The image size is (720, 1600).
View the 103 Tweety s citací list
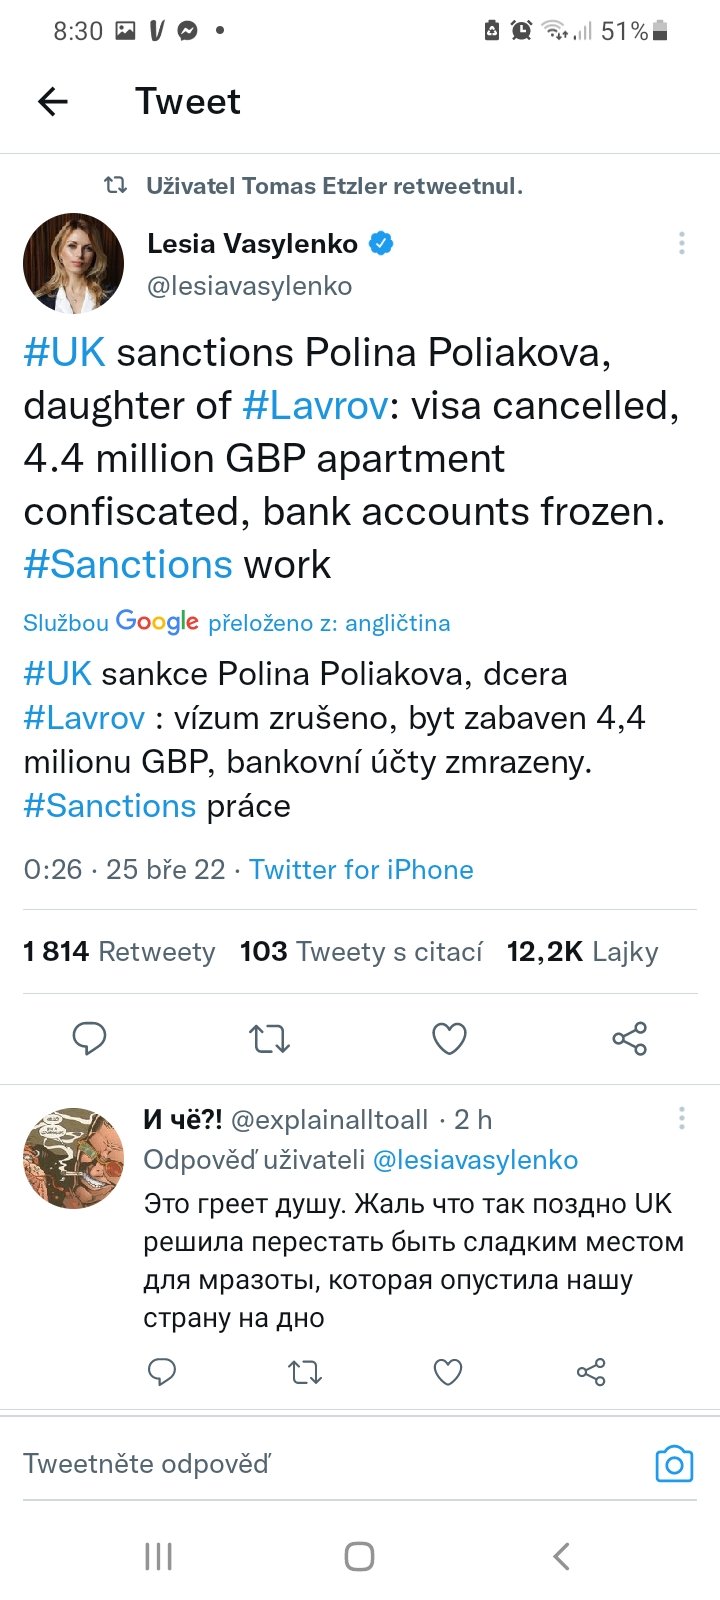361,952
